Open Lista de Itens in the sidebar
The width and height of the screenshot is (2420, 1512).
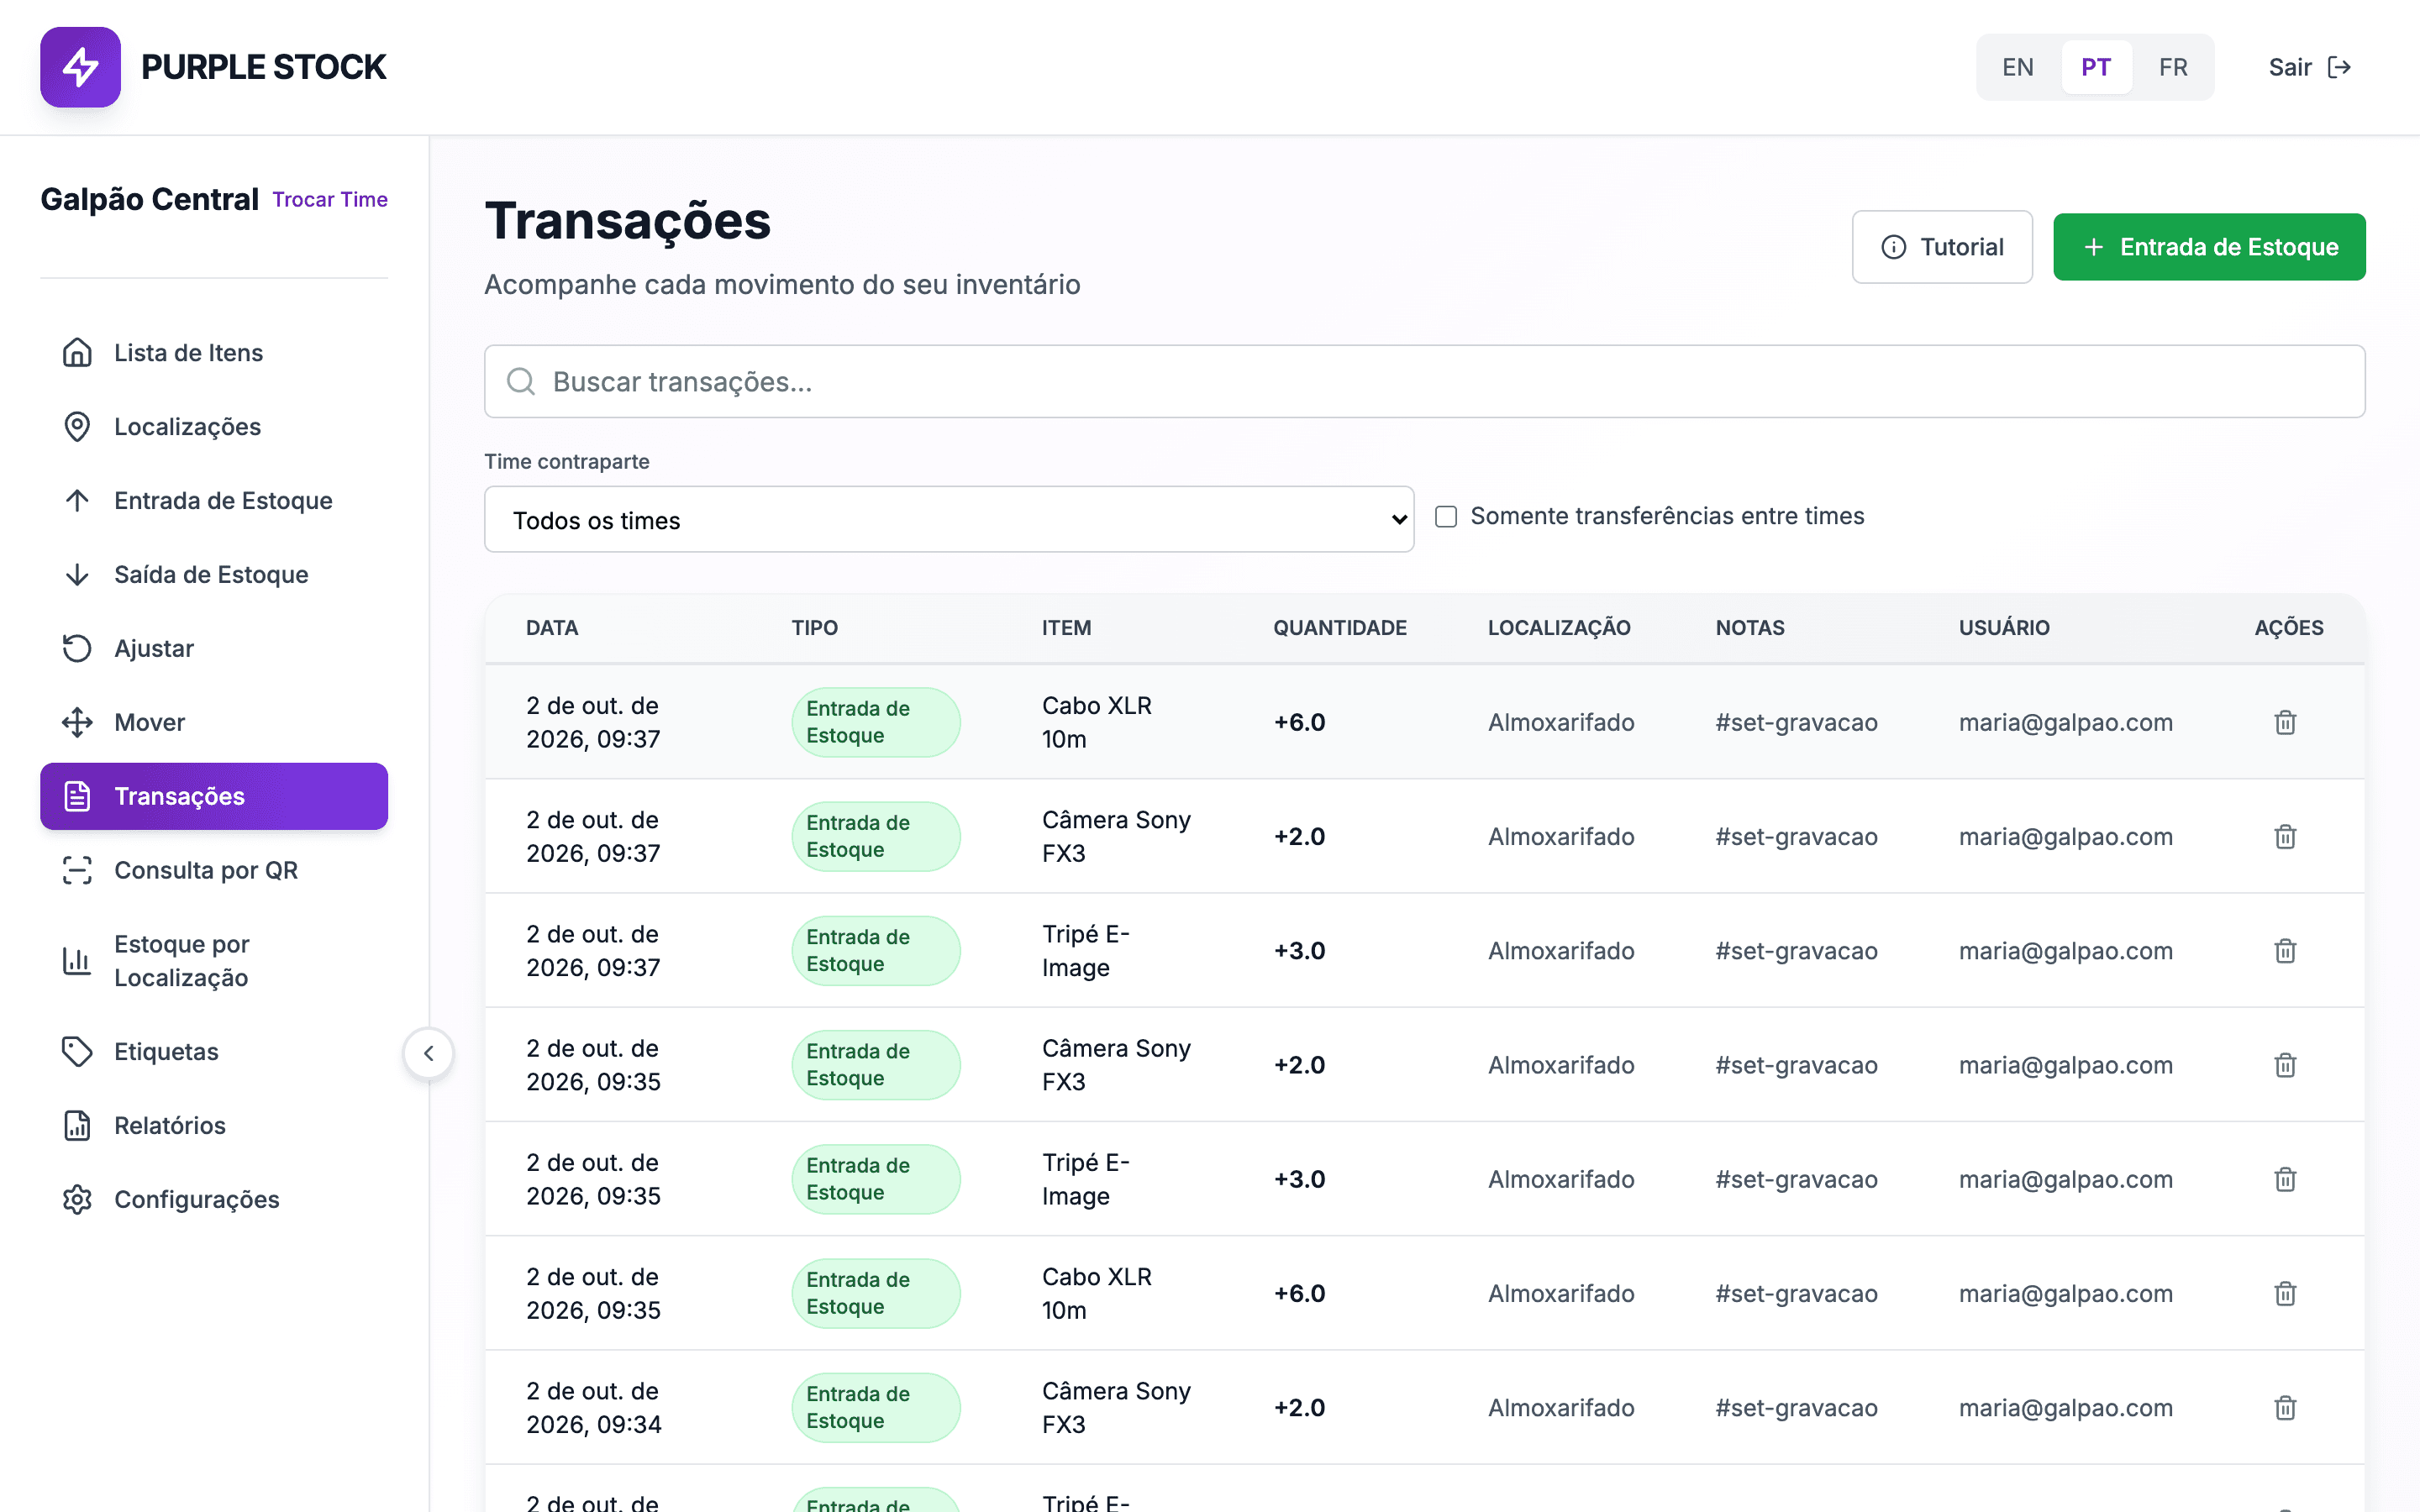coord(214,353)
